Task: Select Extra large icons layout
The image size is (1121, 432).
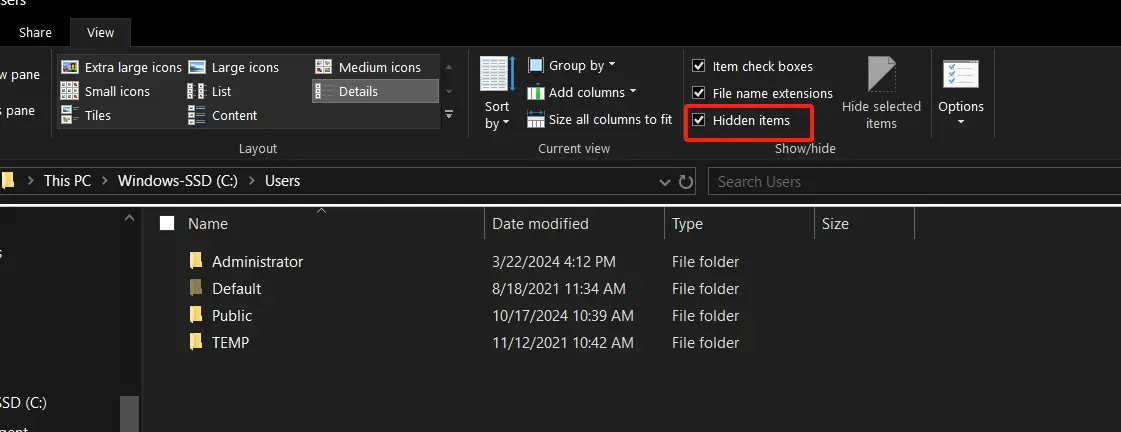Action: pos(121,67)
